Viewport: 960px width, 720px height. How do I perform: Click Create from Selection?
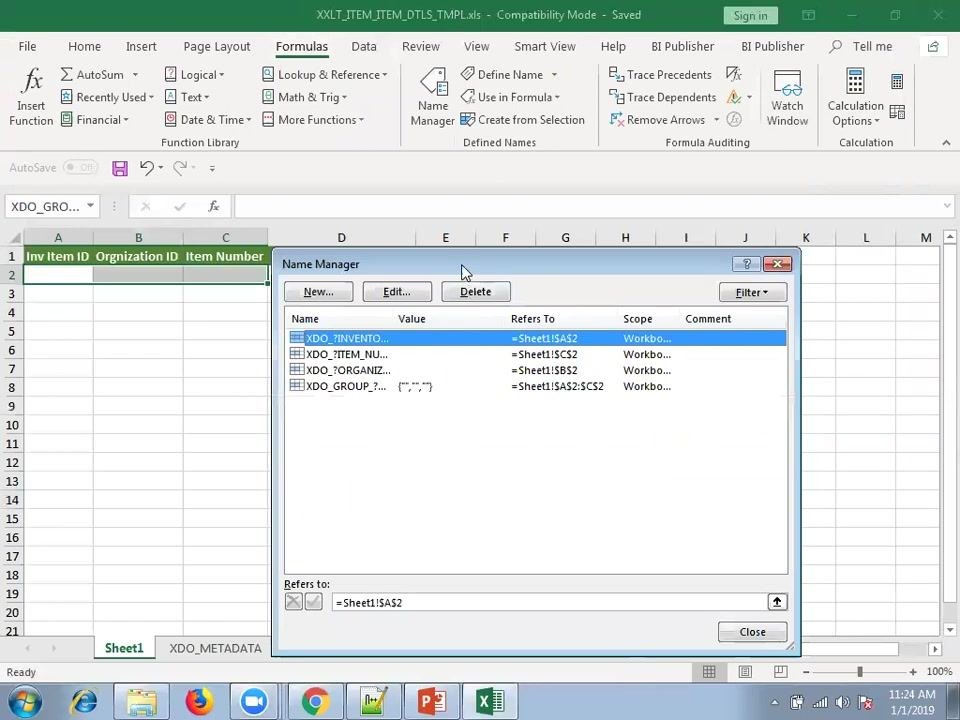click(x=523, y=120)
